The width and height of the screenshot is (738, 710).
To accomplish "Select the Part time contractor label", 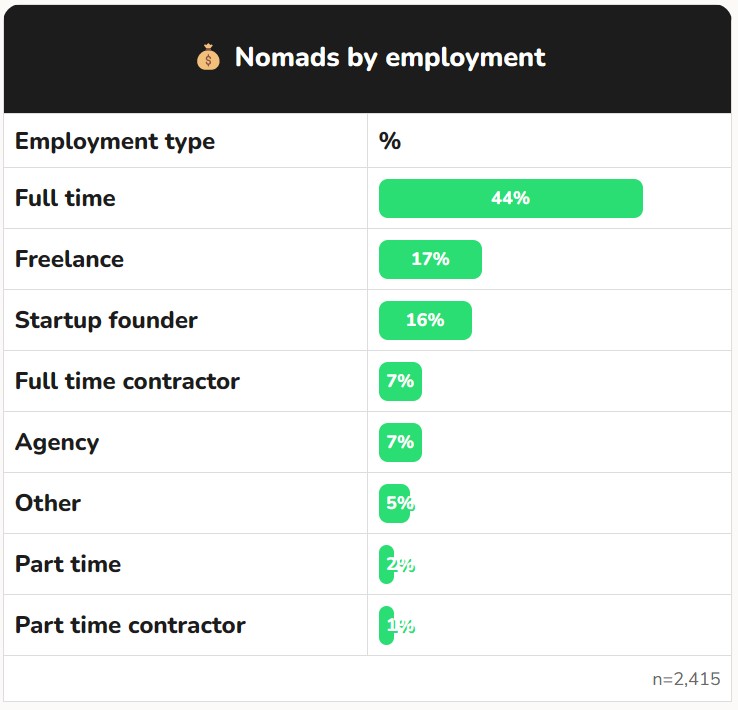I will tap(130, 625).
